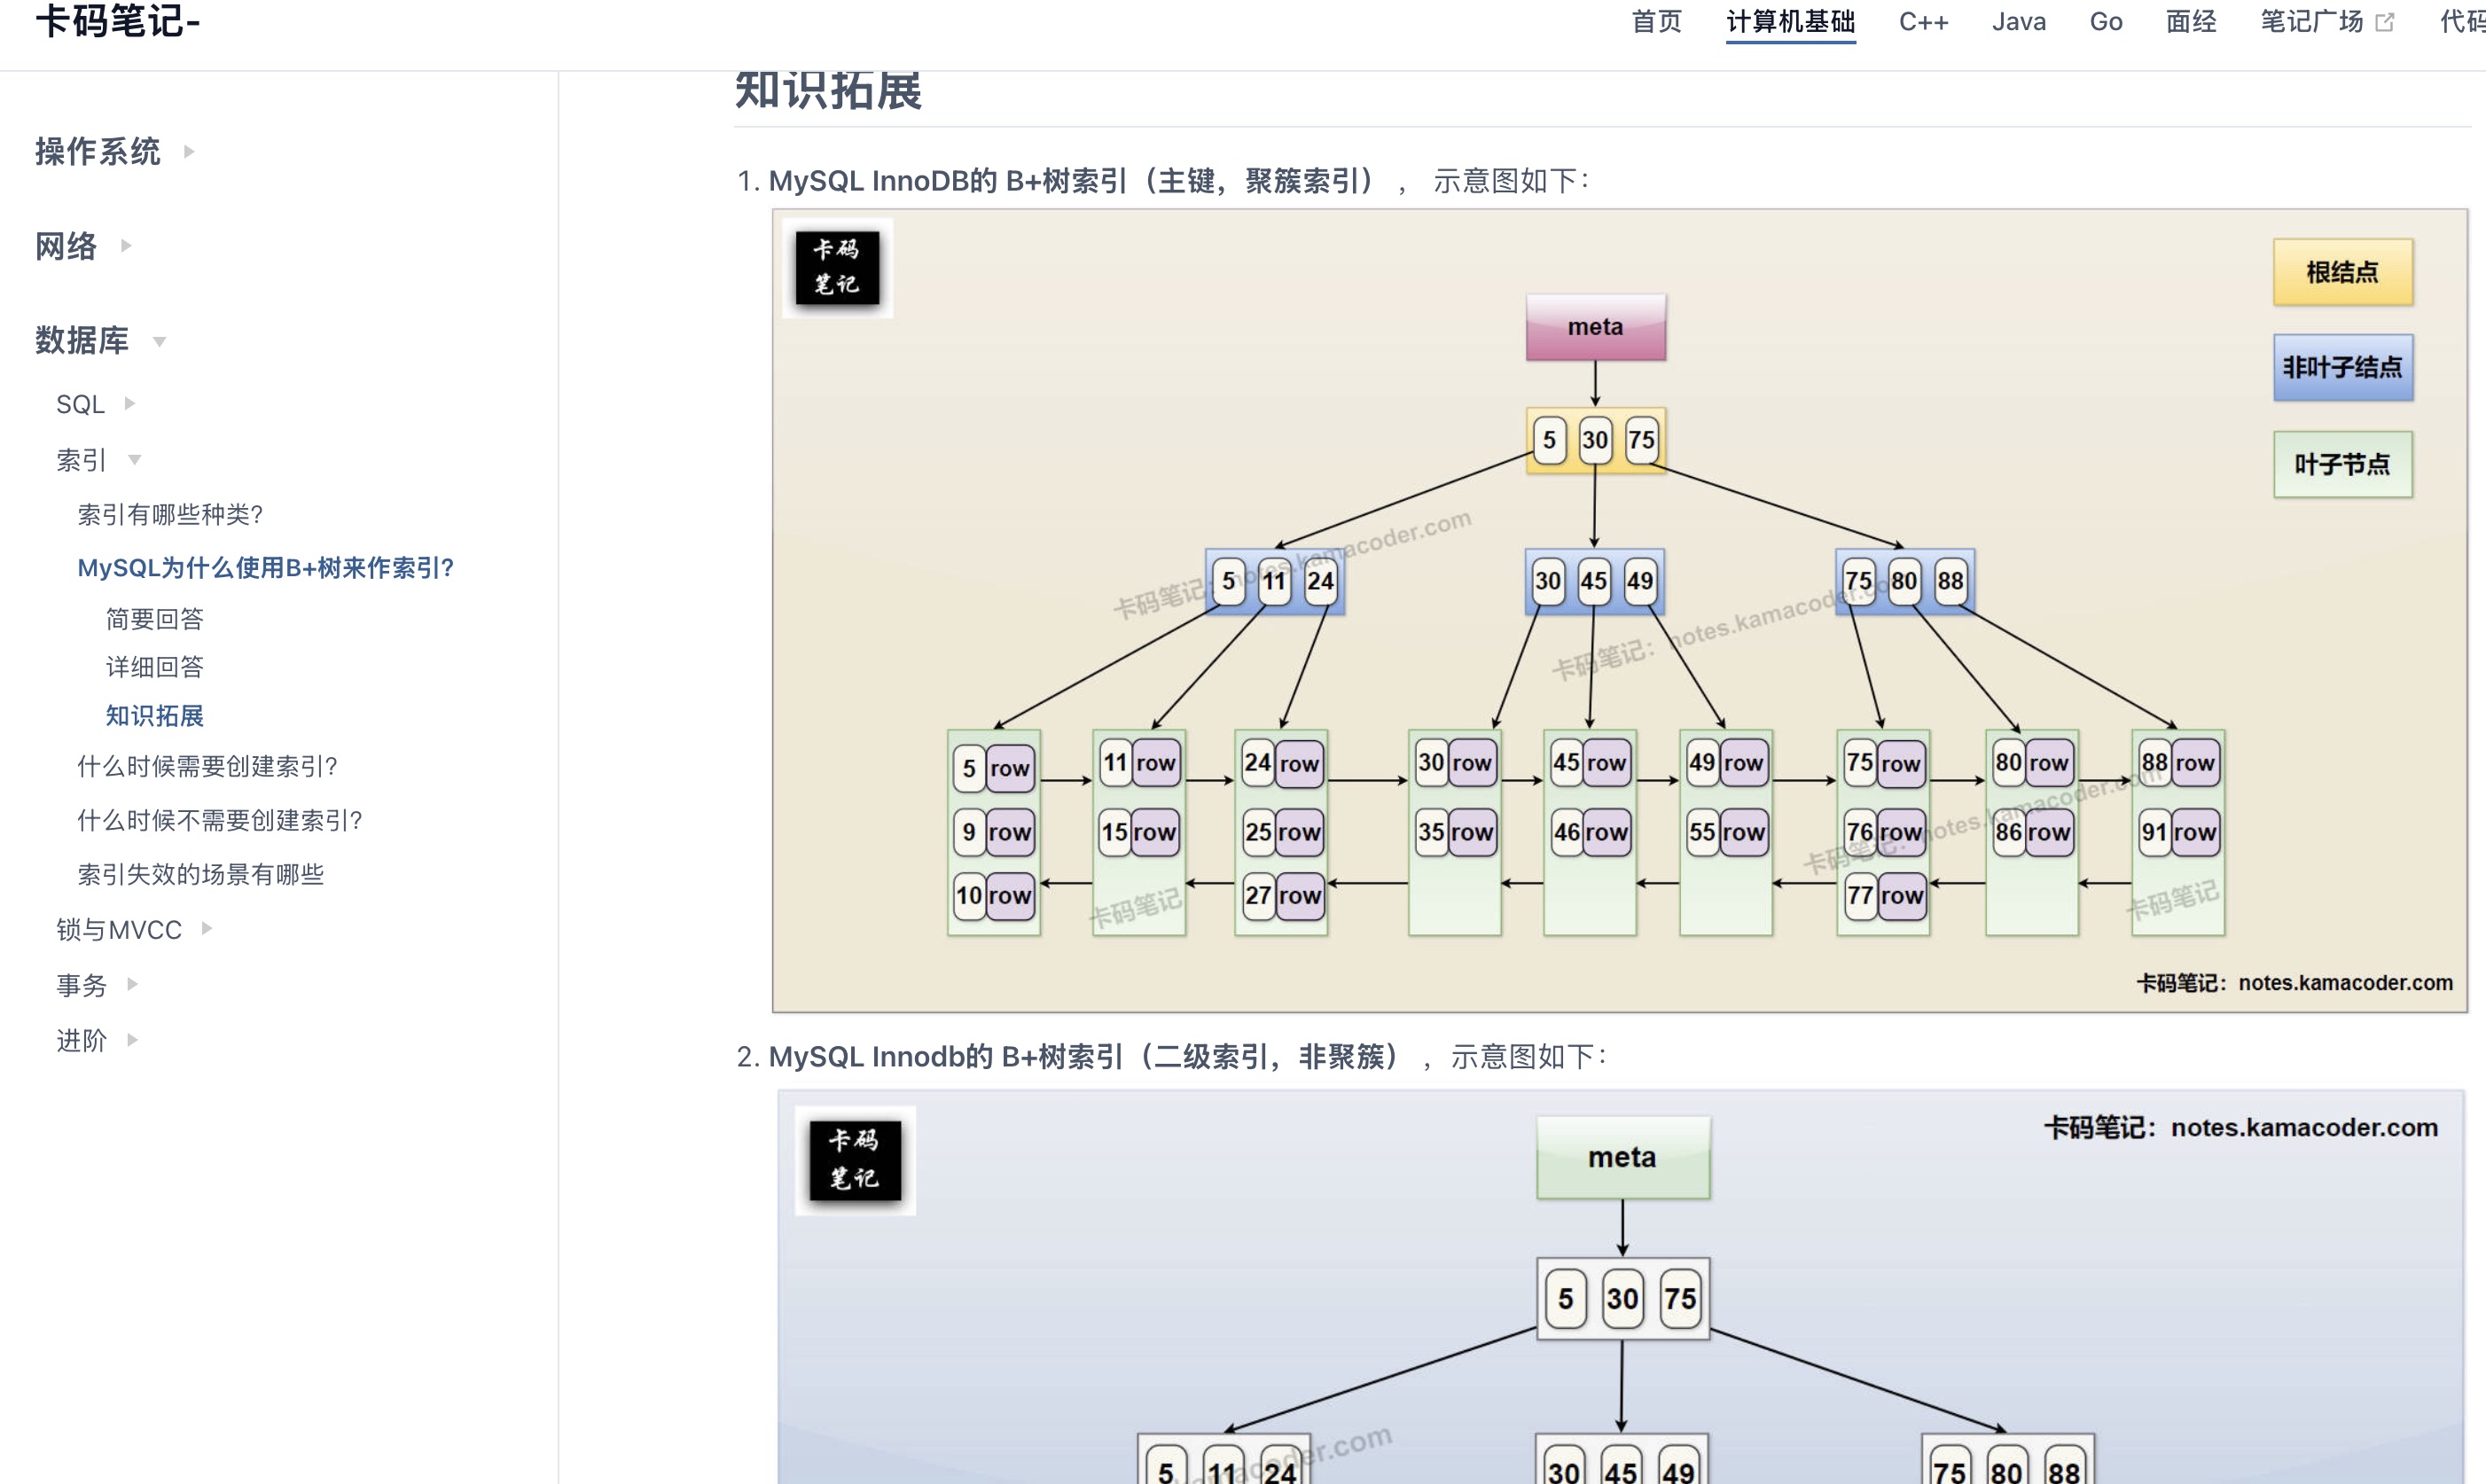Collapse the 数据库 section arrow
This screenshot has height=1484, width=2486.
point(159,342)
